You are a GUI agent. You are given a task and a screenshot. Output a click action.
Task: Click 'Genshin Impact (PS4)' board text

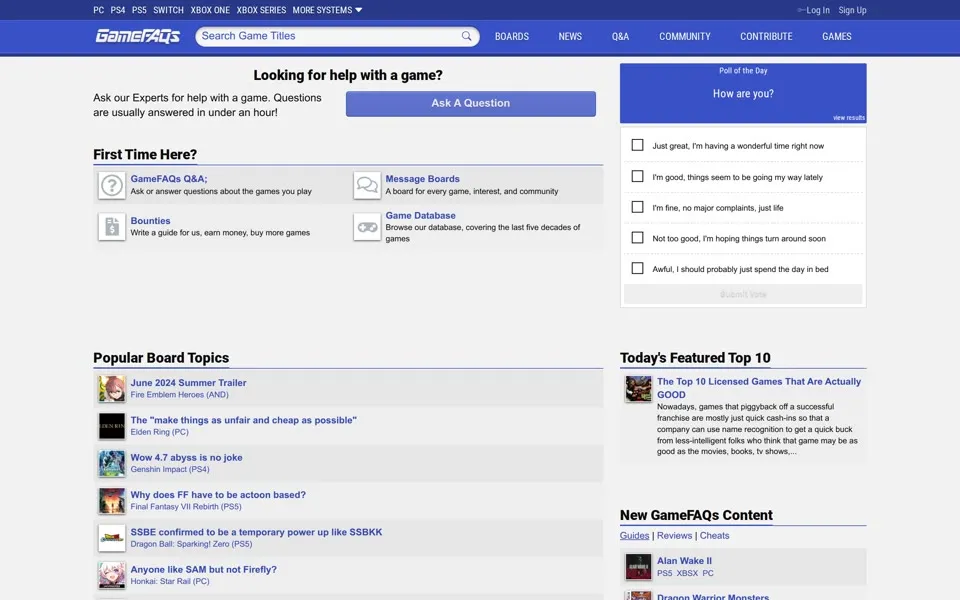click(170, 470)
